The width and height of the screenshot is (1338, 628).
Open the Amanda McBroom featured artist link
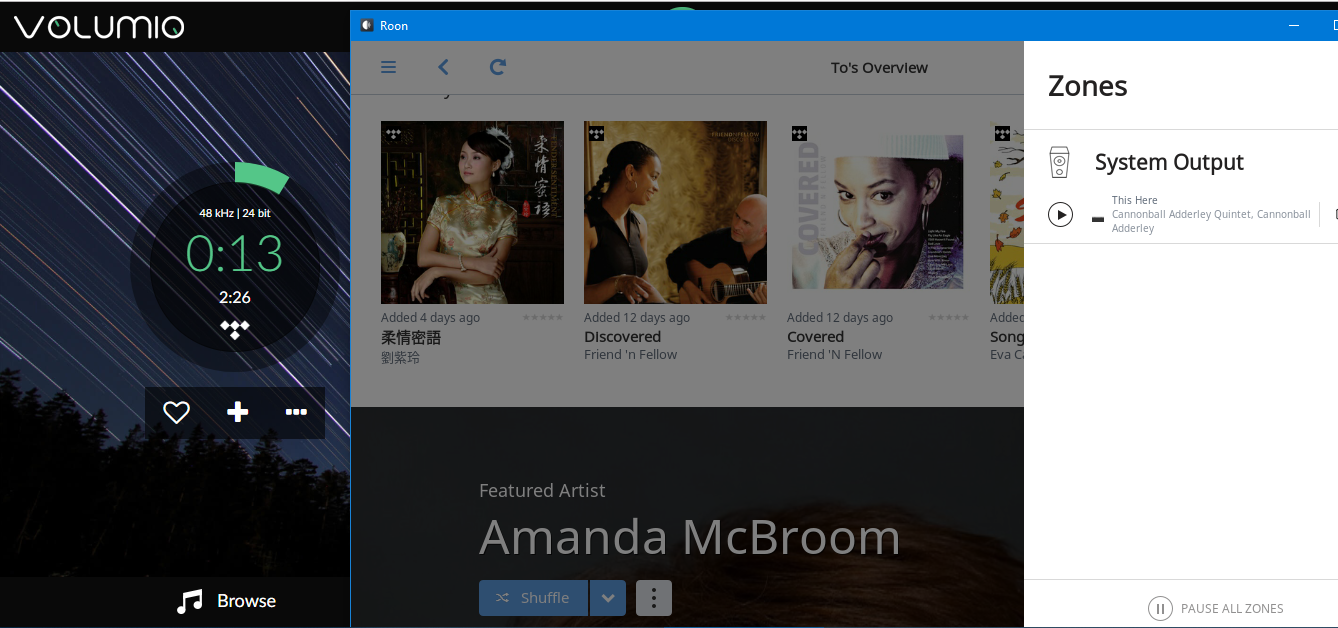click(690, 538)
